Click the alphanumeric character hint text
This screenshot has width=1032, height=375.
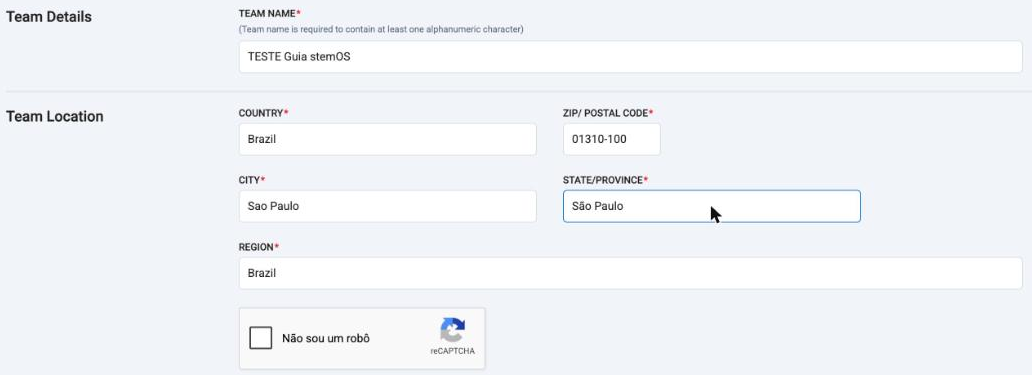click(381, 30)
